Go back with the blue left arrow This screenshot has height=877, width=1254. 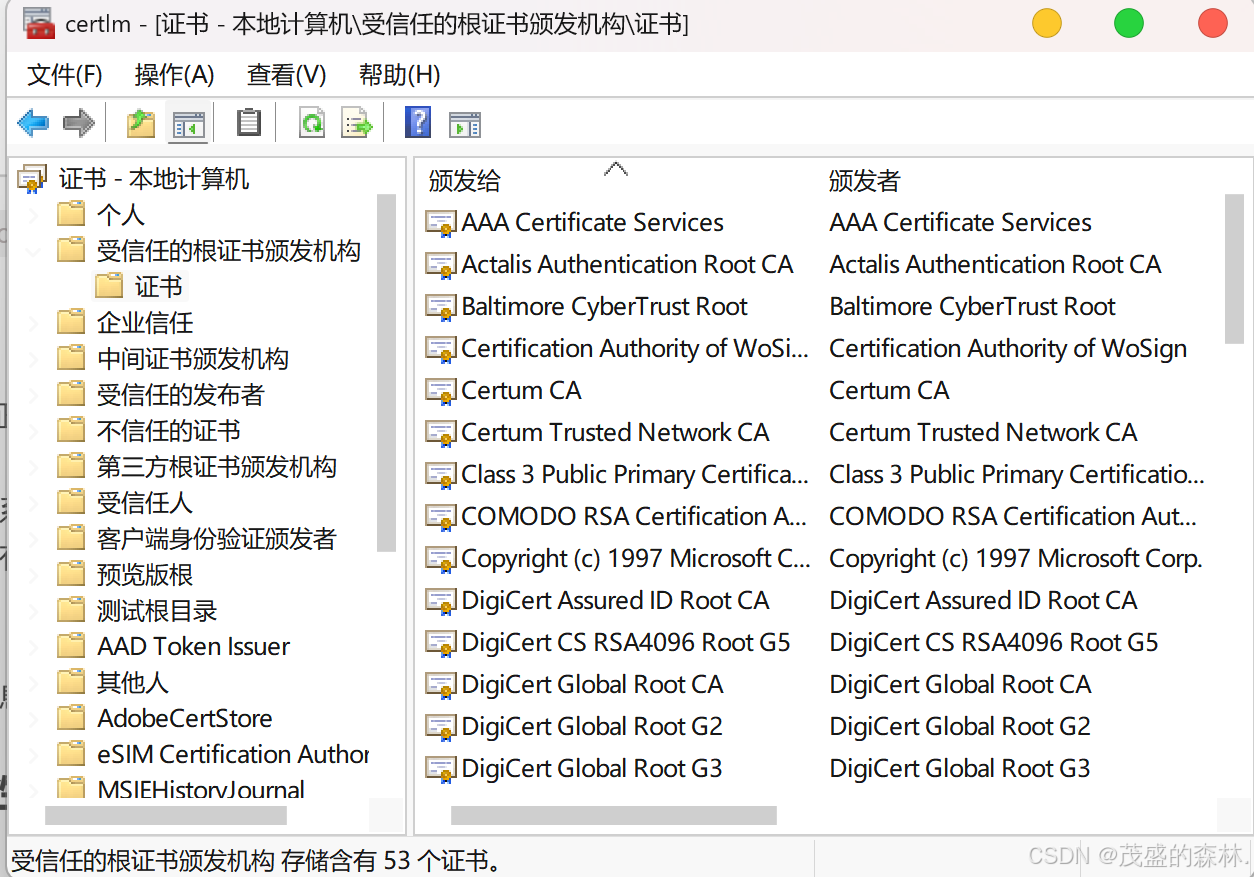click(33, 124)
